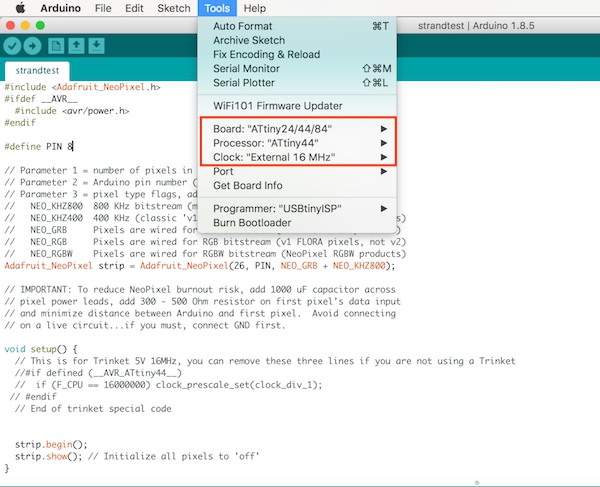600x487 pixels.
Task: Click the "#define PIN 8" code line
Action: coord(38,147)
